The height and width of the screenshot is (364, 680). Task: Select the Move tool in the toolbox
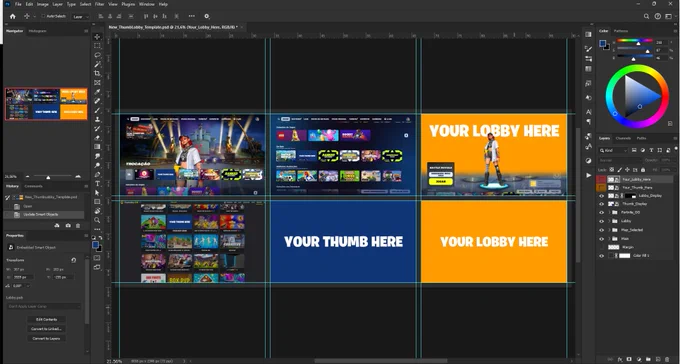coord(97,37)
